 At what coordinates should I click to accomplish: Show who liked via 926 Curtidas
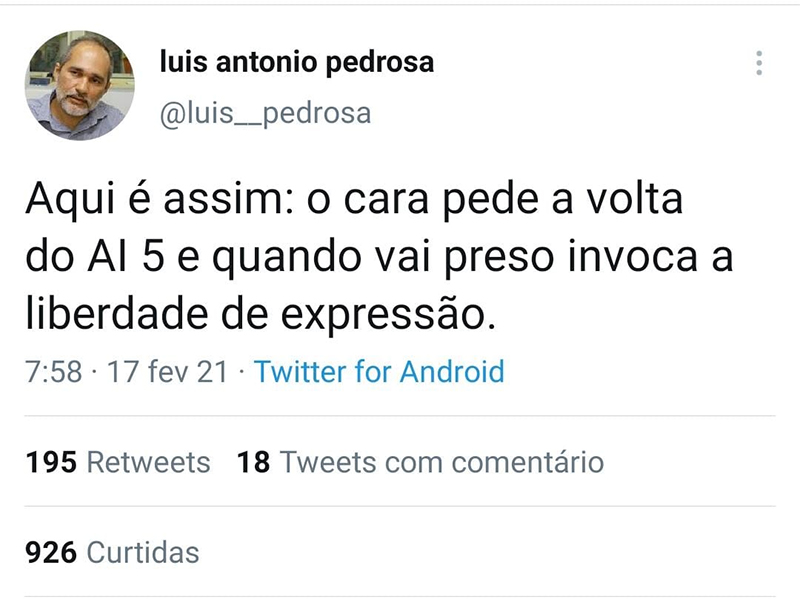[x=111, y=552]
